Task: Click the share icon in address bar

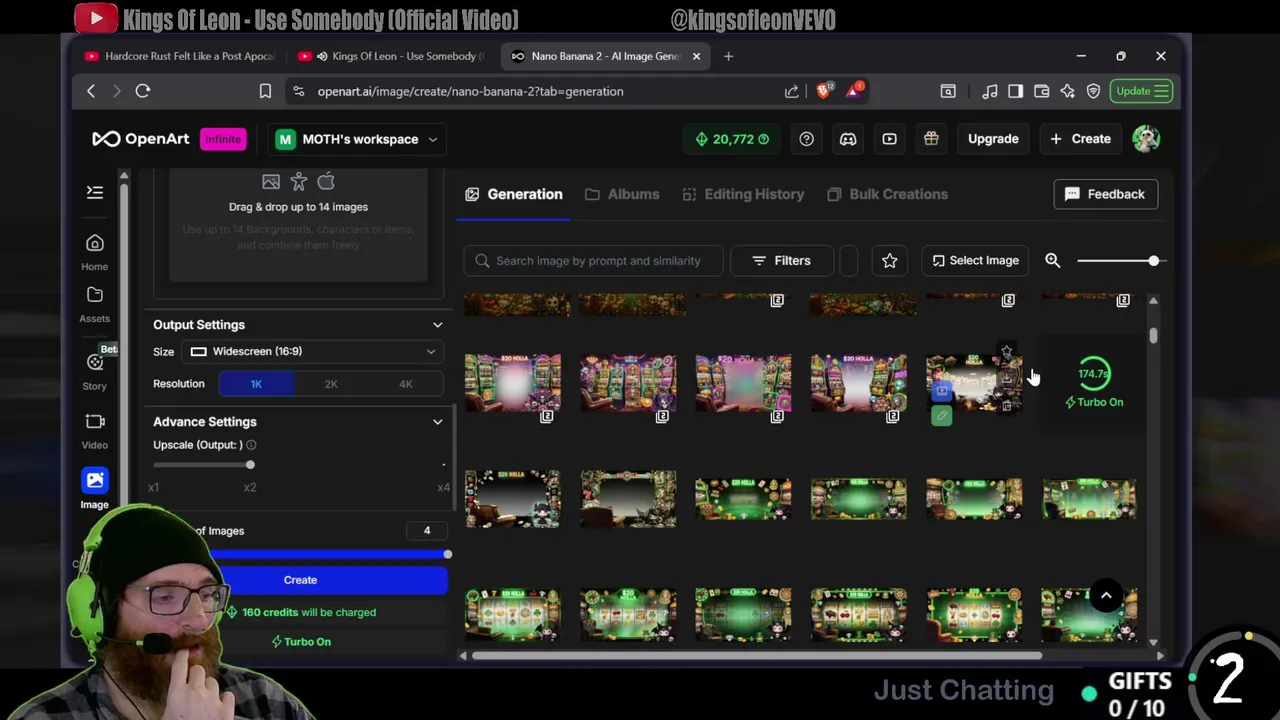Action: click(x=792, y=91)
